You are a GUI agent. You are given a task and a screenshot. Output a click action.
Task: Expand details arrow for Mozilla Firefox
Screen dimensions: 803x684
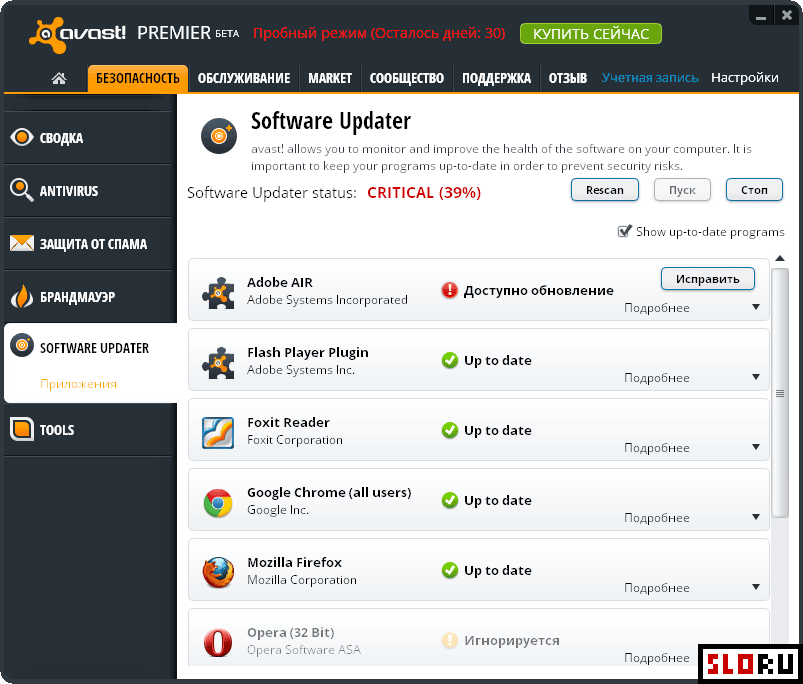coord(756,587)
